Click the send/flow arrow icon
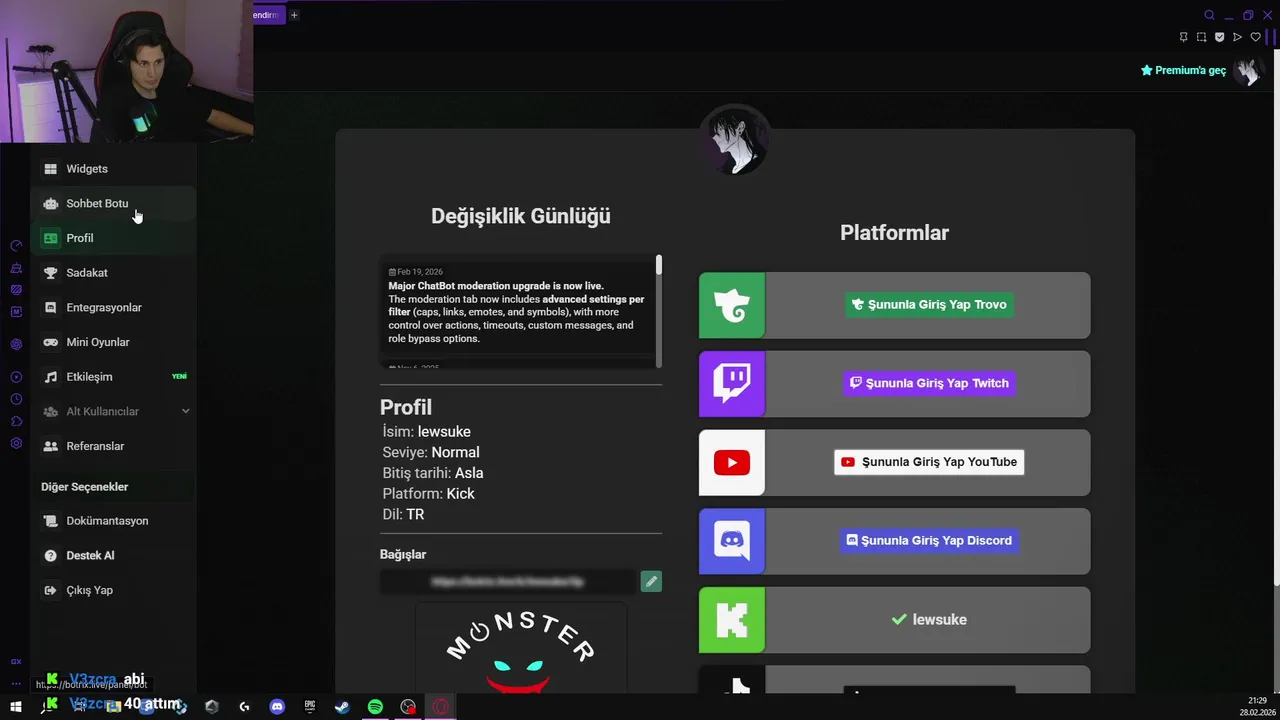This screenshot has width=1280, height=720. pyautogui.click(x=1237, y=37)
